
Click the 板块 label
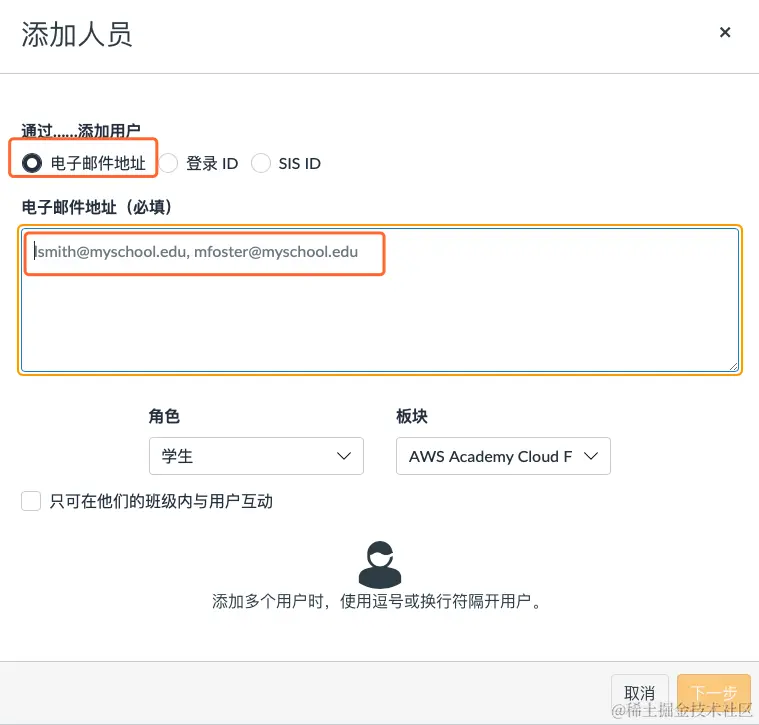click(x=411, y=416)
